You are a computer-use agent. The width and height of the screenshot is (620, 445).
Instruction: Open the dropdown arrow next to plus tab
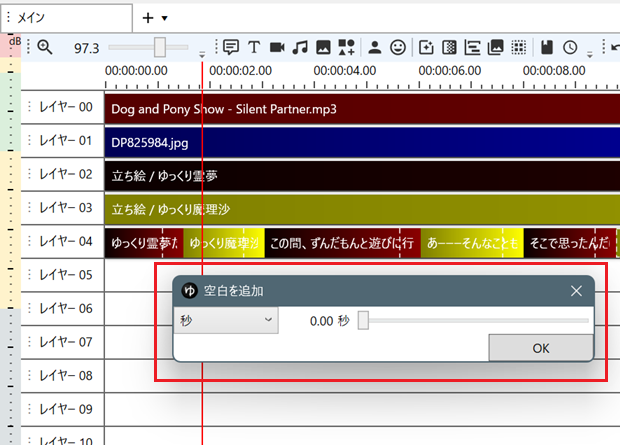tap(165, 18)
